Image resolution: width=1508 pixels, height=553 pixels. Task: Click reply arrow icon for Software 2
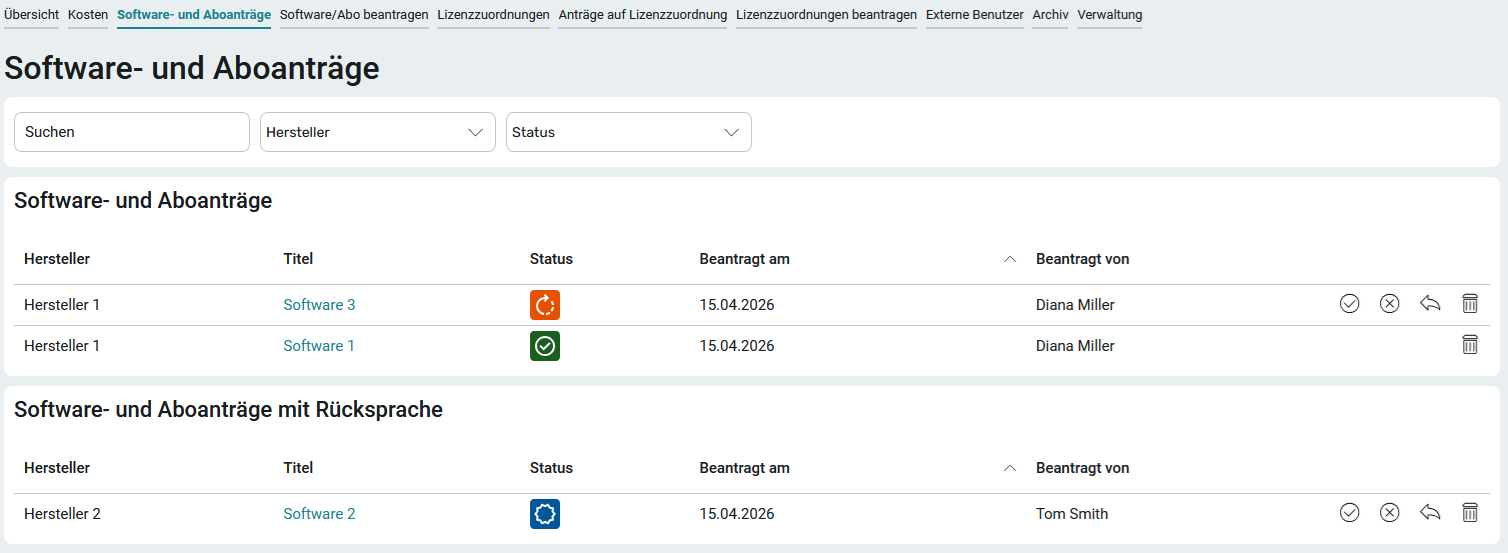coord(1430,513)
